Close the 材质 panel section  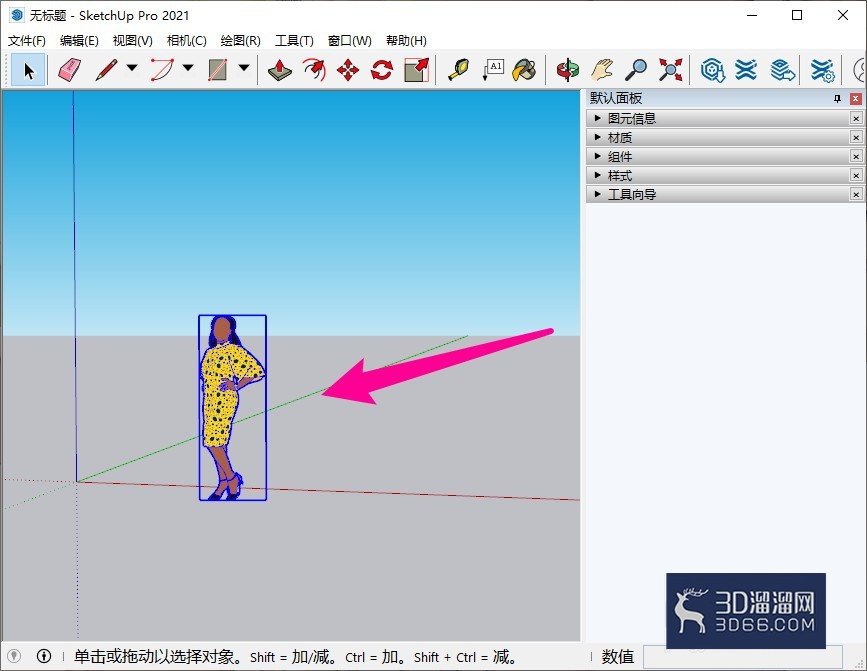pos(856,137)
